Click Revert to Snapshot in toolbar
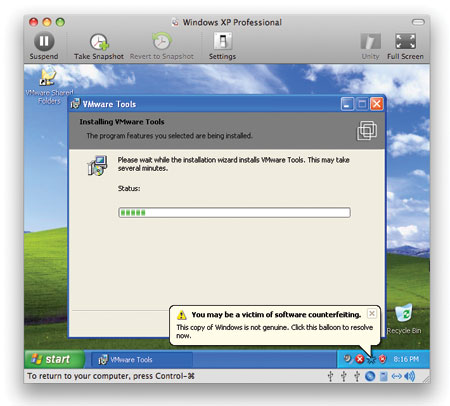Screen dimensions: 450x406 162,46
